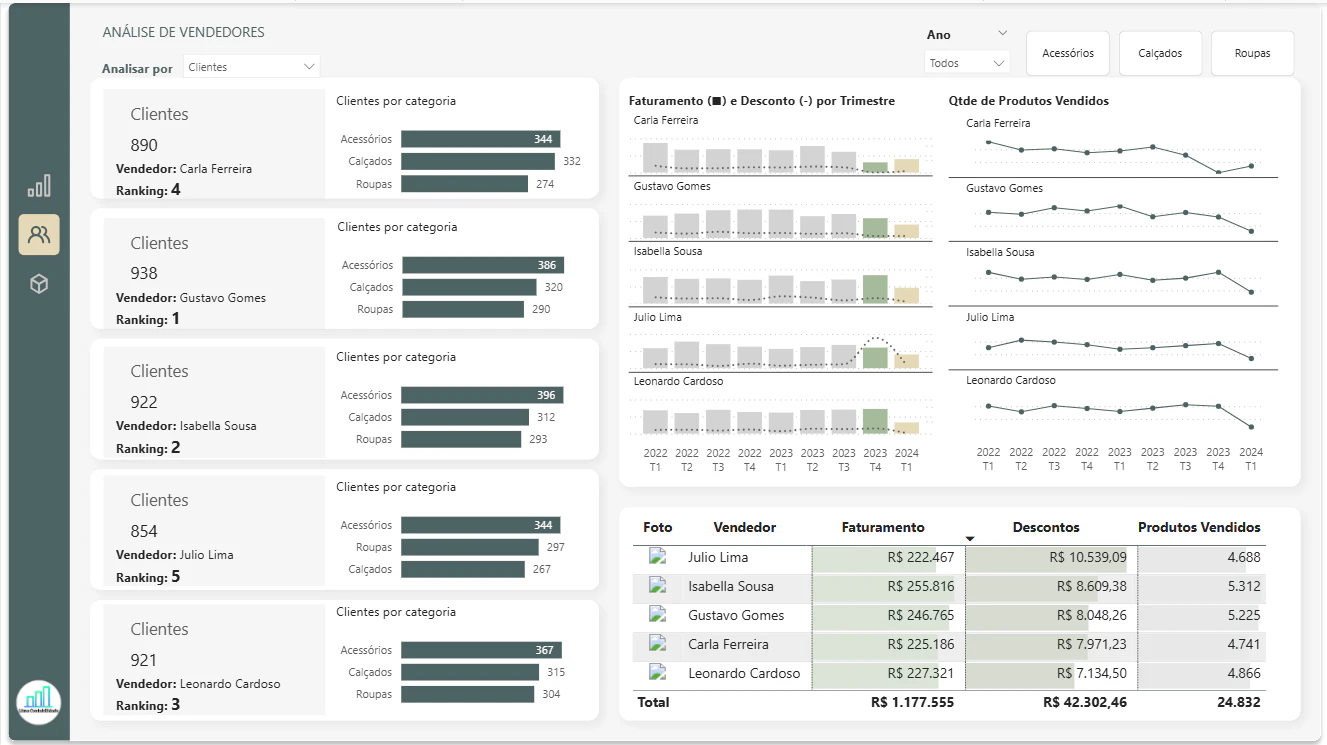Image resolution: width=1327 pixels, height=745 pixels.
Task: Click the 938 clientes value for Gustavo Gomes
Action: (144, 273)
